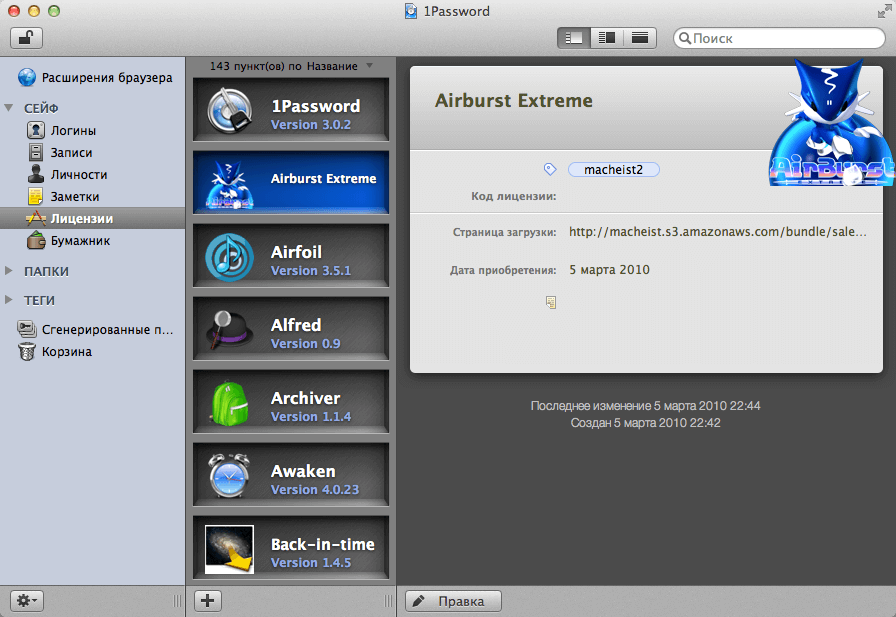Click the Поиск search field
This screenshot has height=617, width=896.
pos(779,38)
